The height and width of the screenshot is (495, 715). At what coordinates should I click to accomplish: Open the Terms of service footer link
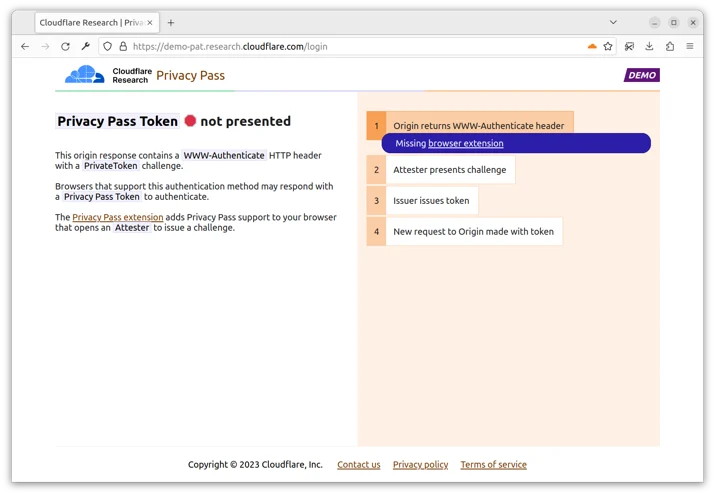(x=493, y=464)
